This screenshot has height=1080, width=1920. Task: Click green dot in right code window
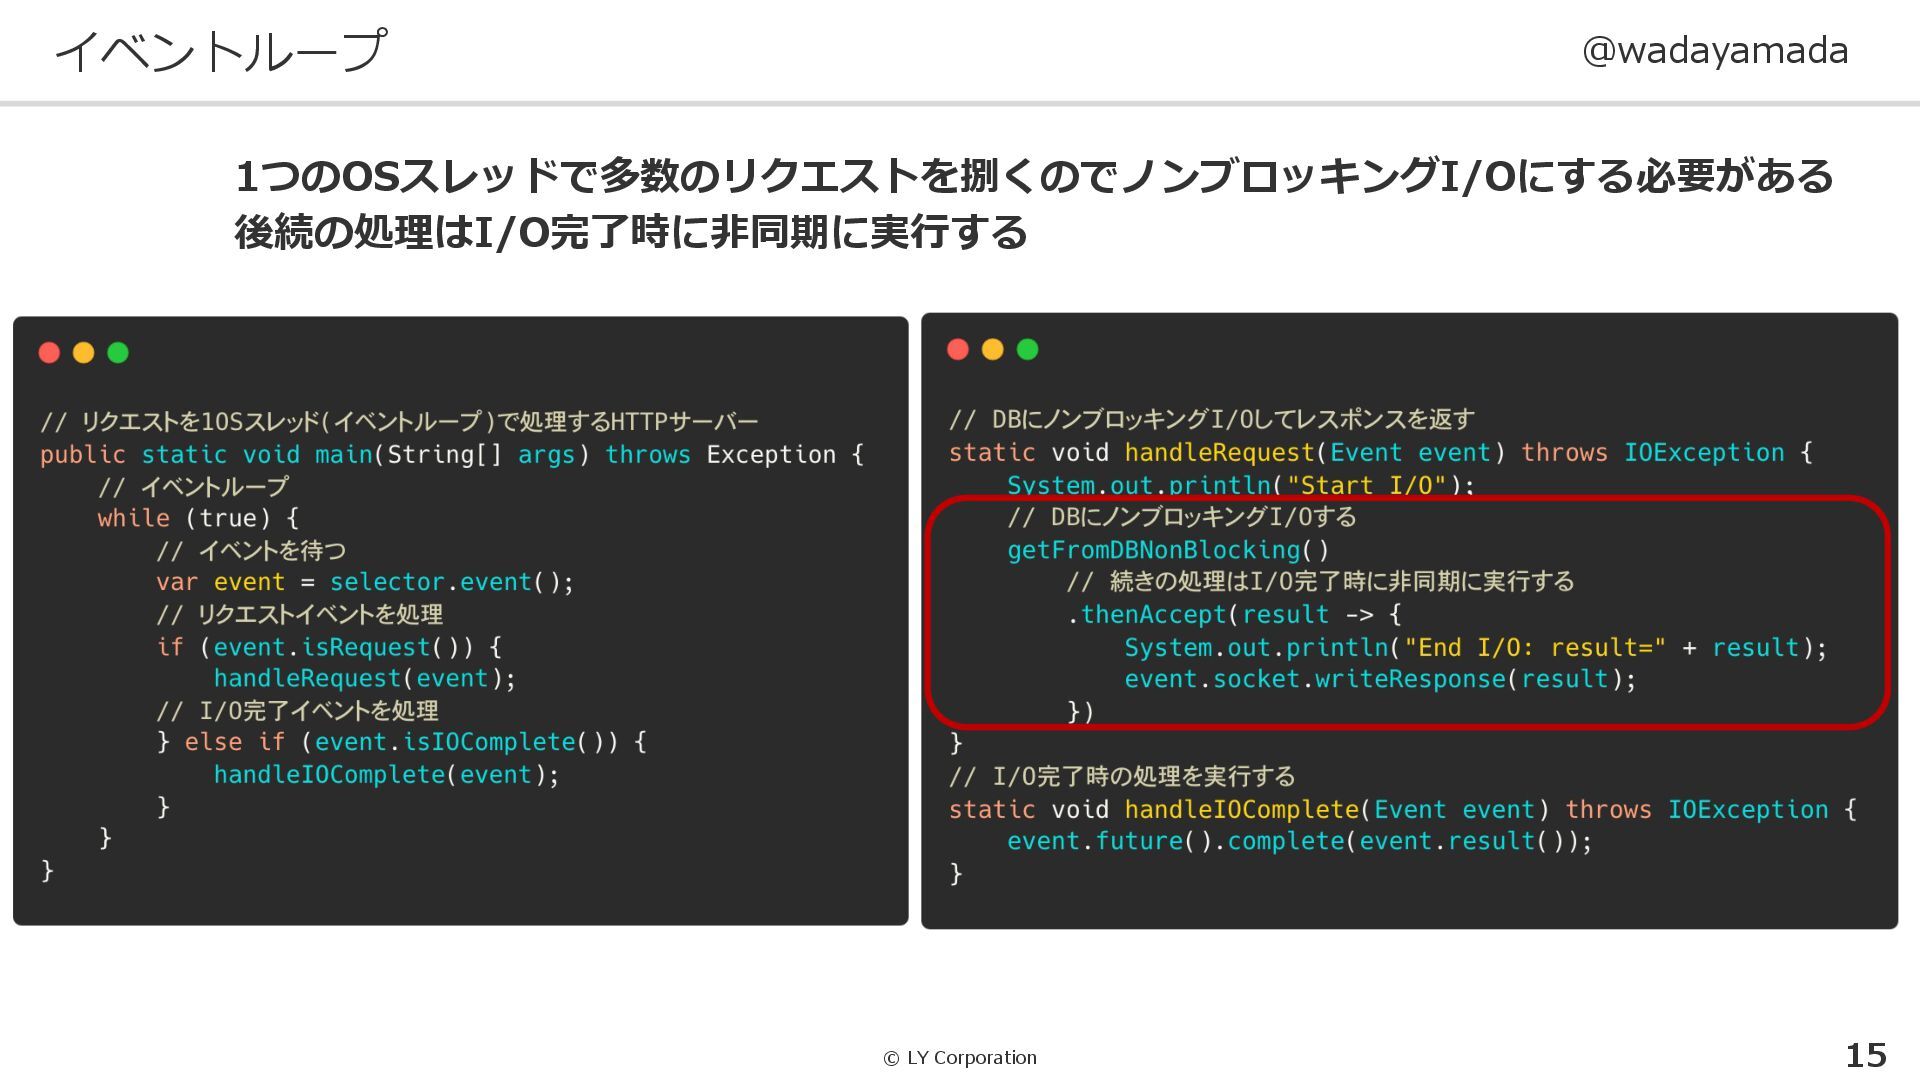coord(1027,349)
